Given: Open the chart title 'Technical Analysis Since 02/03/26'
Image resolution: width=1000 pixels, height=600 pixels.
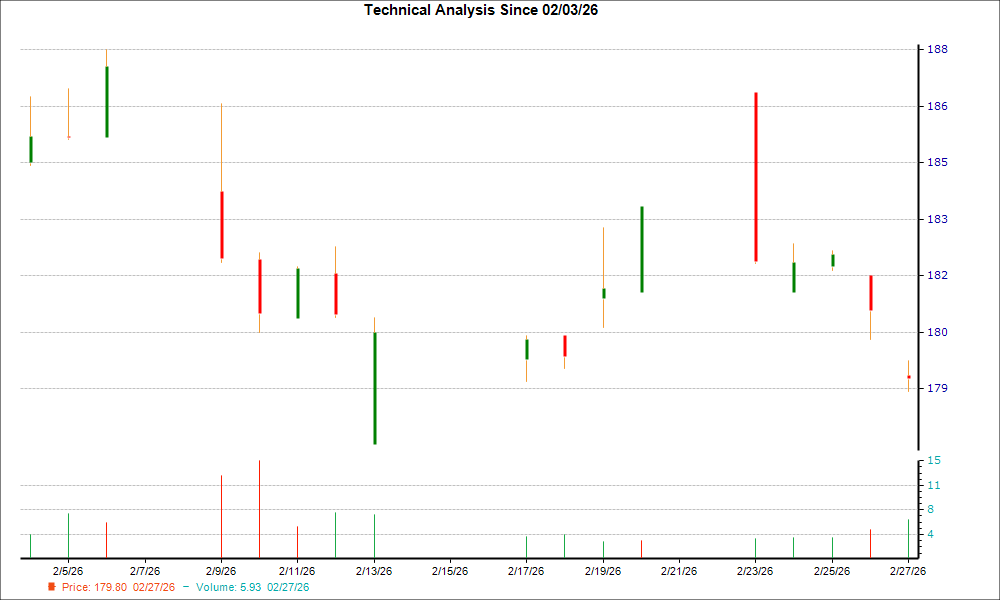Looking at the screenshot, I should [x=480, y=10].
